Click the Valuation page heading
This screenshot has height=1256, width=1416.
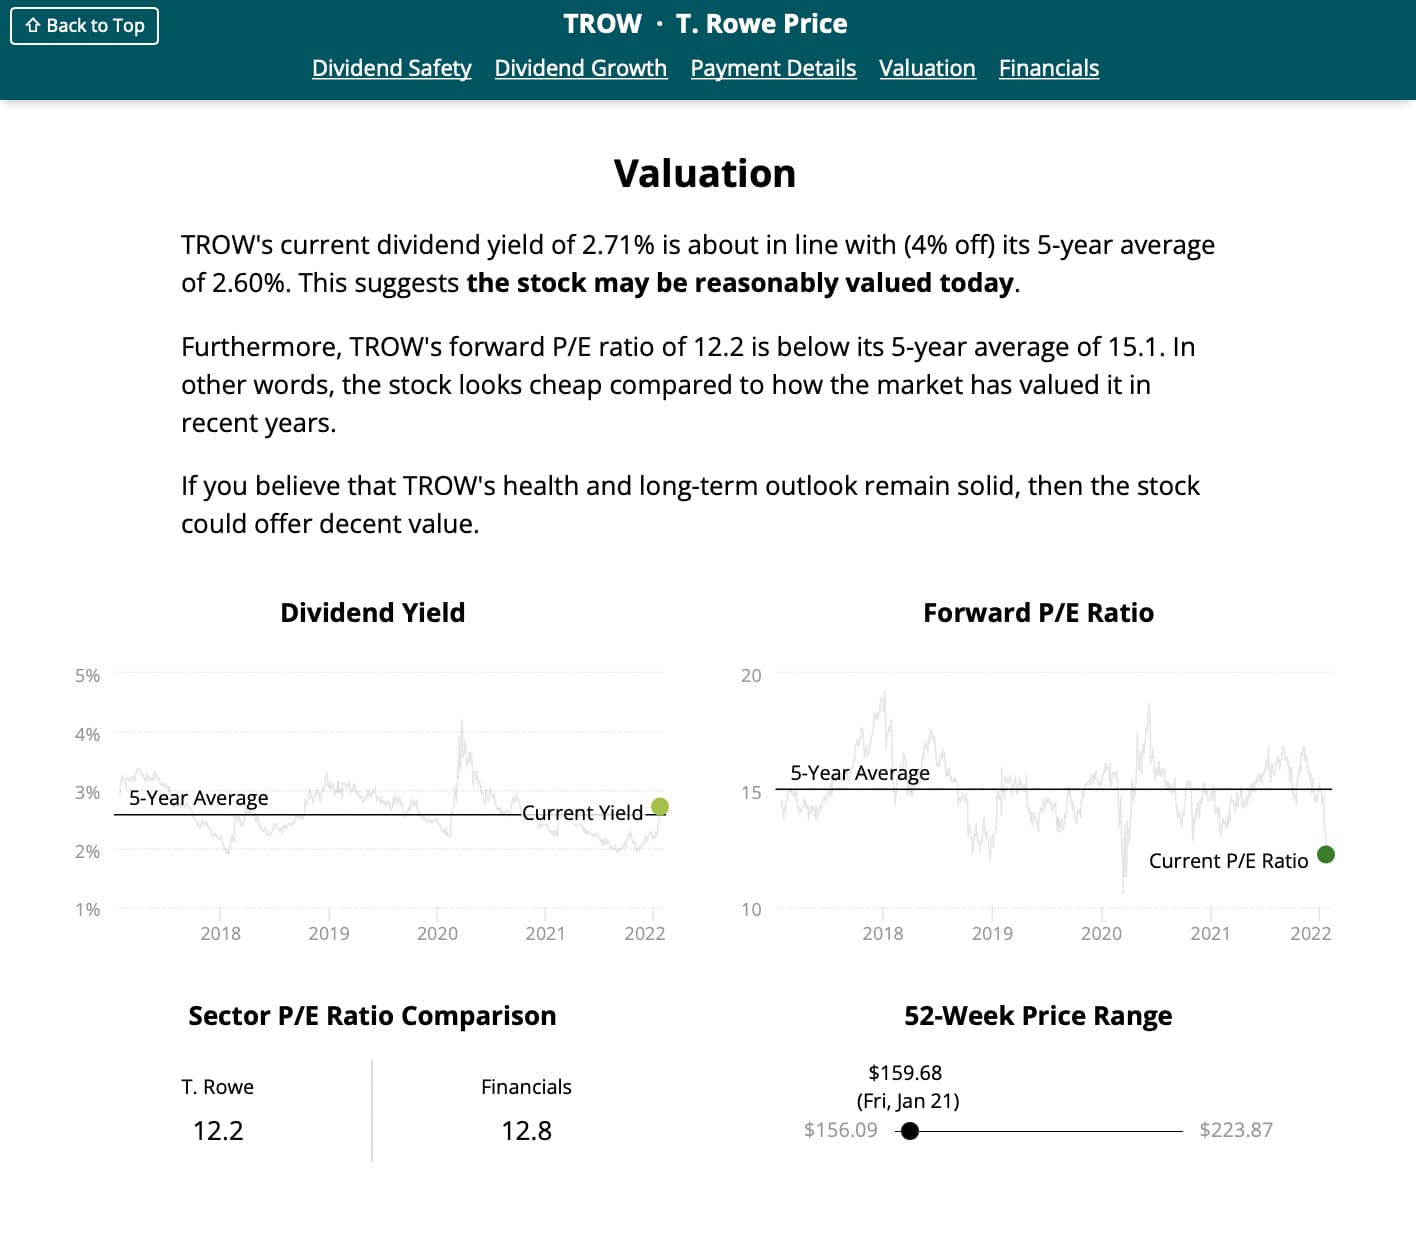coord(705,173)
